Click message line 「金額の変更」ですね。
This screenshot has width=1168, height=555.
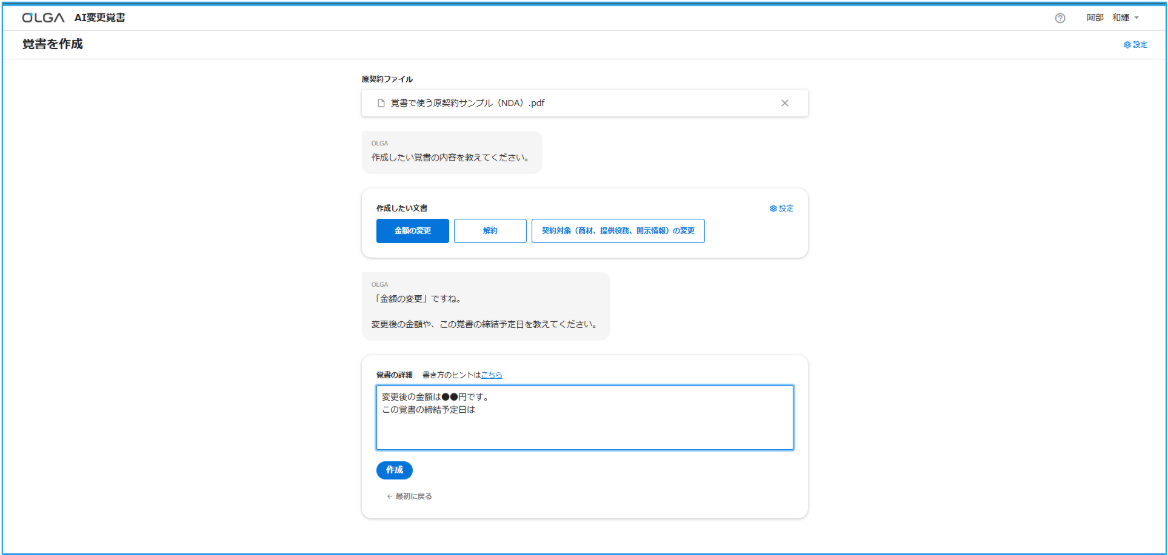[416, 299]
